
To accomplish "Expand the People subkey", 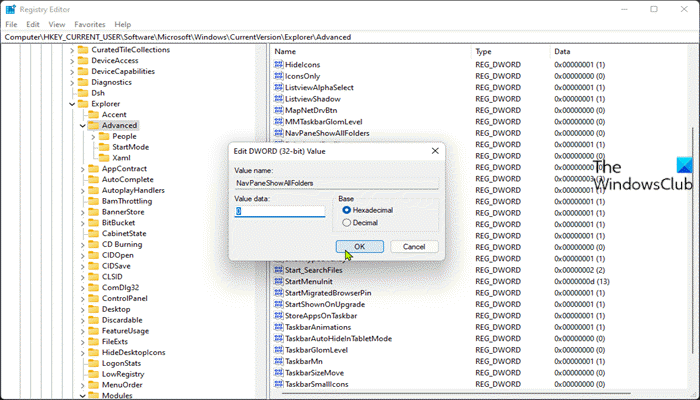I will coord(93,137).
